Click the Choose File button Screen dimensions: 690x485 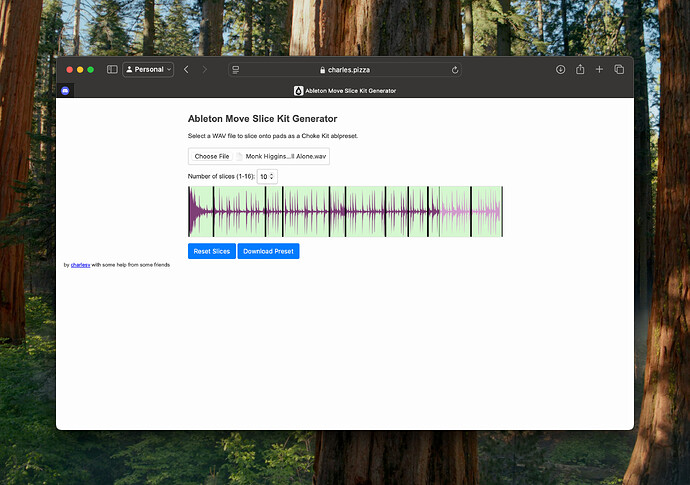click(x=212, y=156)
